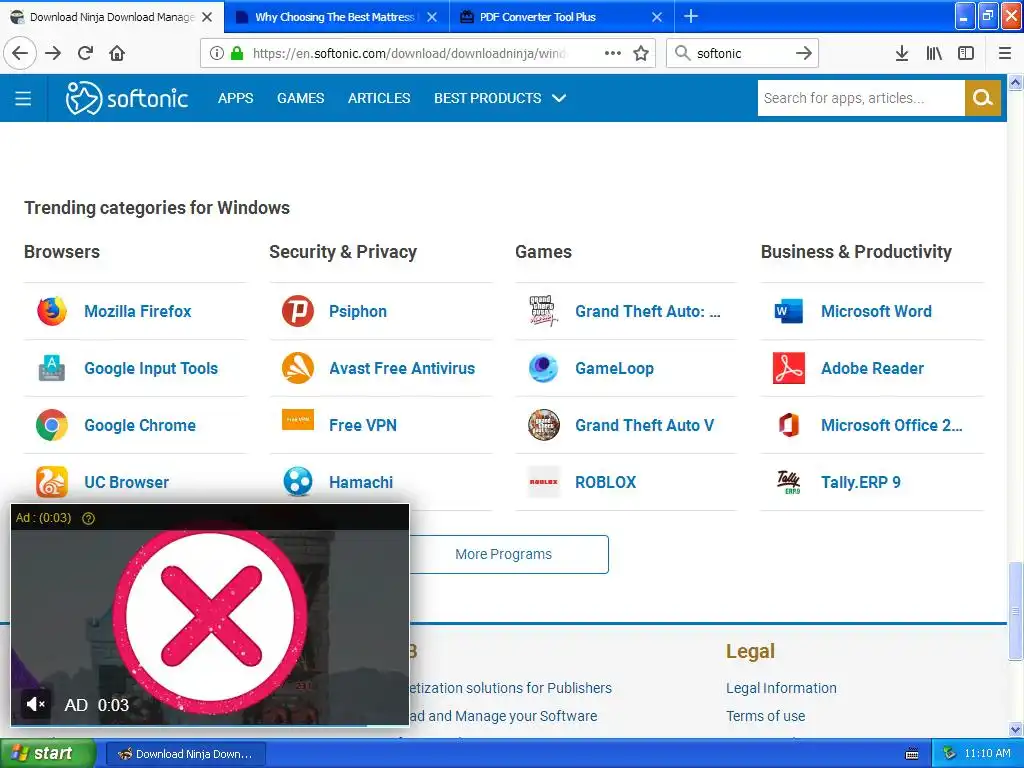Click the Tally.ERP 9 icon
The width and height of the screenshot is (1024, 768).
pos(789,482)
